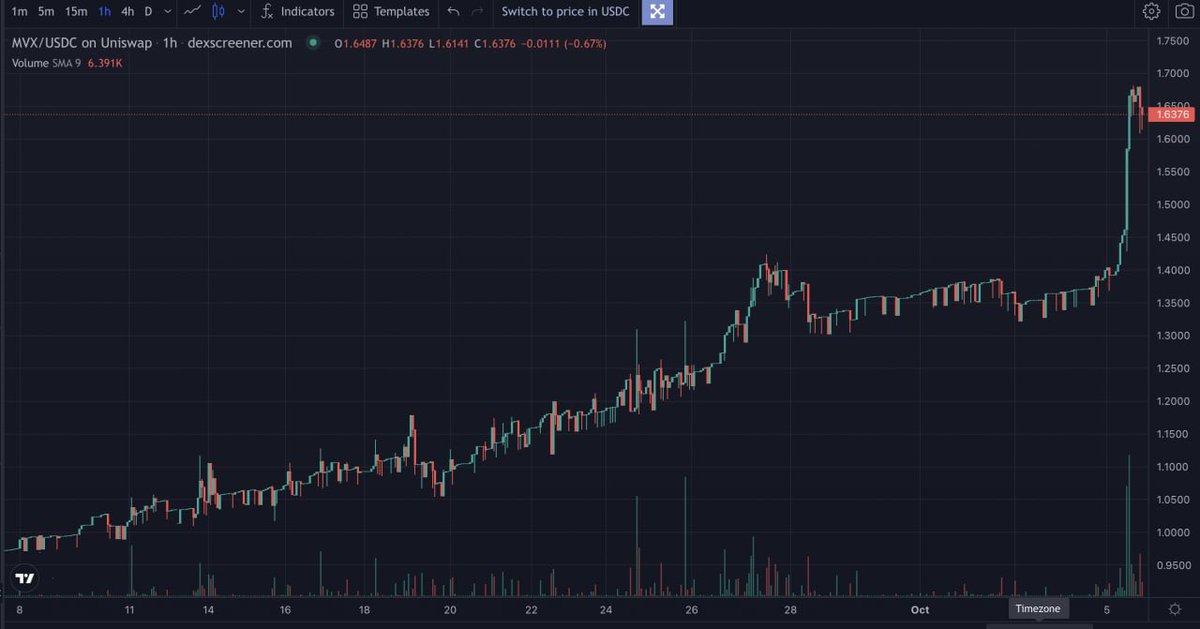Open chart settings gear

tap(1151, 12)
